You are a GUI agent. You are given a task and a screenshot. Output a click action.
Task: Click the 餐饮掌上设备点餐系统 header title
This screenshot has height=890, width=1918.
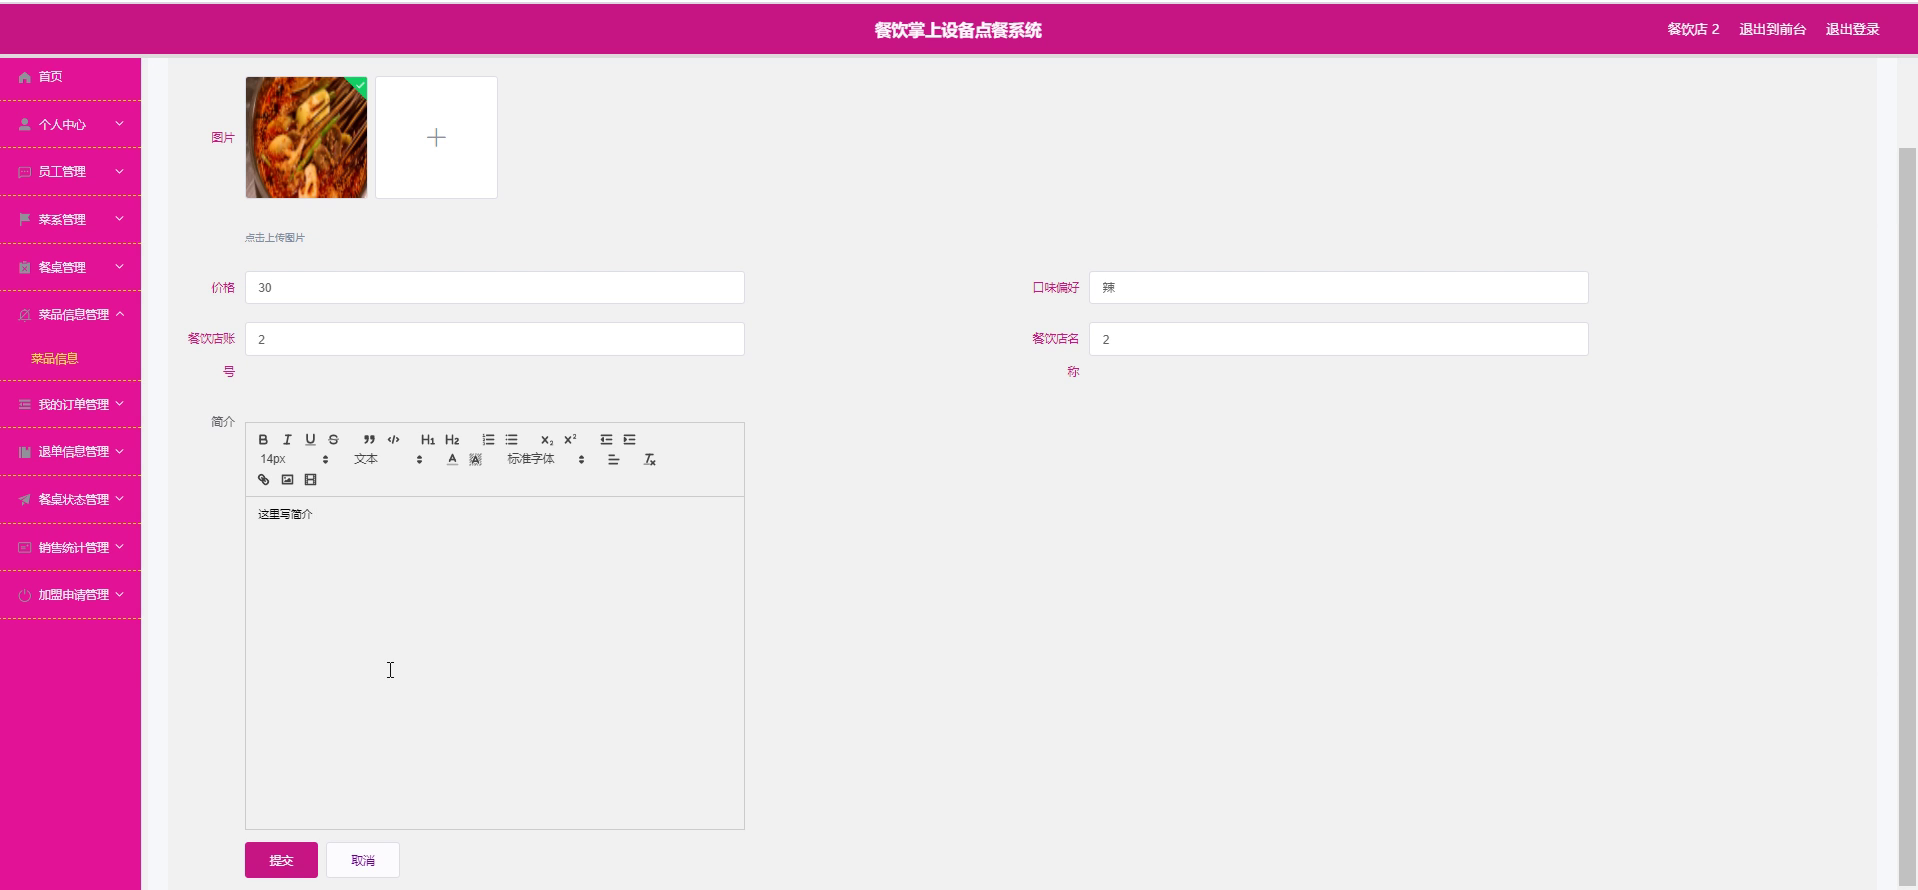[958, 30]
